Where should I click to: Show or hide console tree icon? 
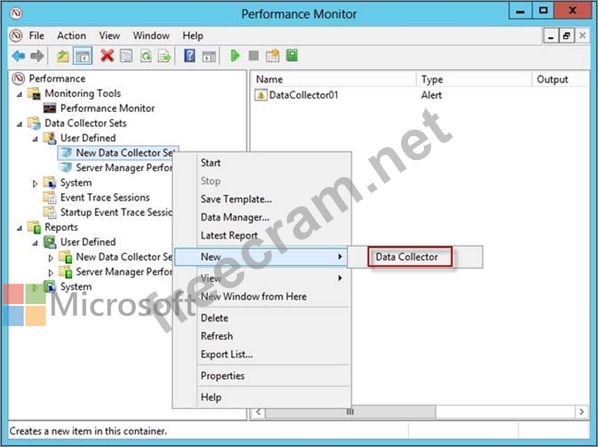click(x=83, y=56)
